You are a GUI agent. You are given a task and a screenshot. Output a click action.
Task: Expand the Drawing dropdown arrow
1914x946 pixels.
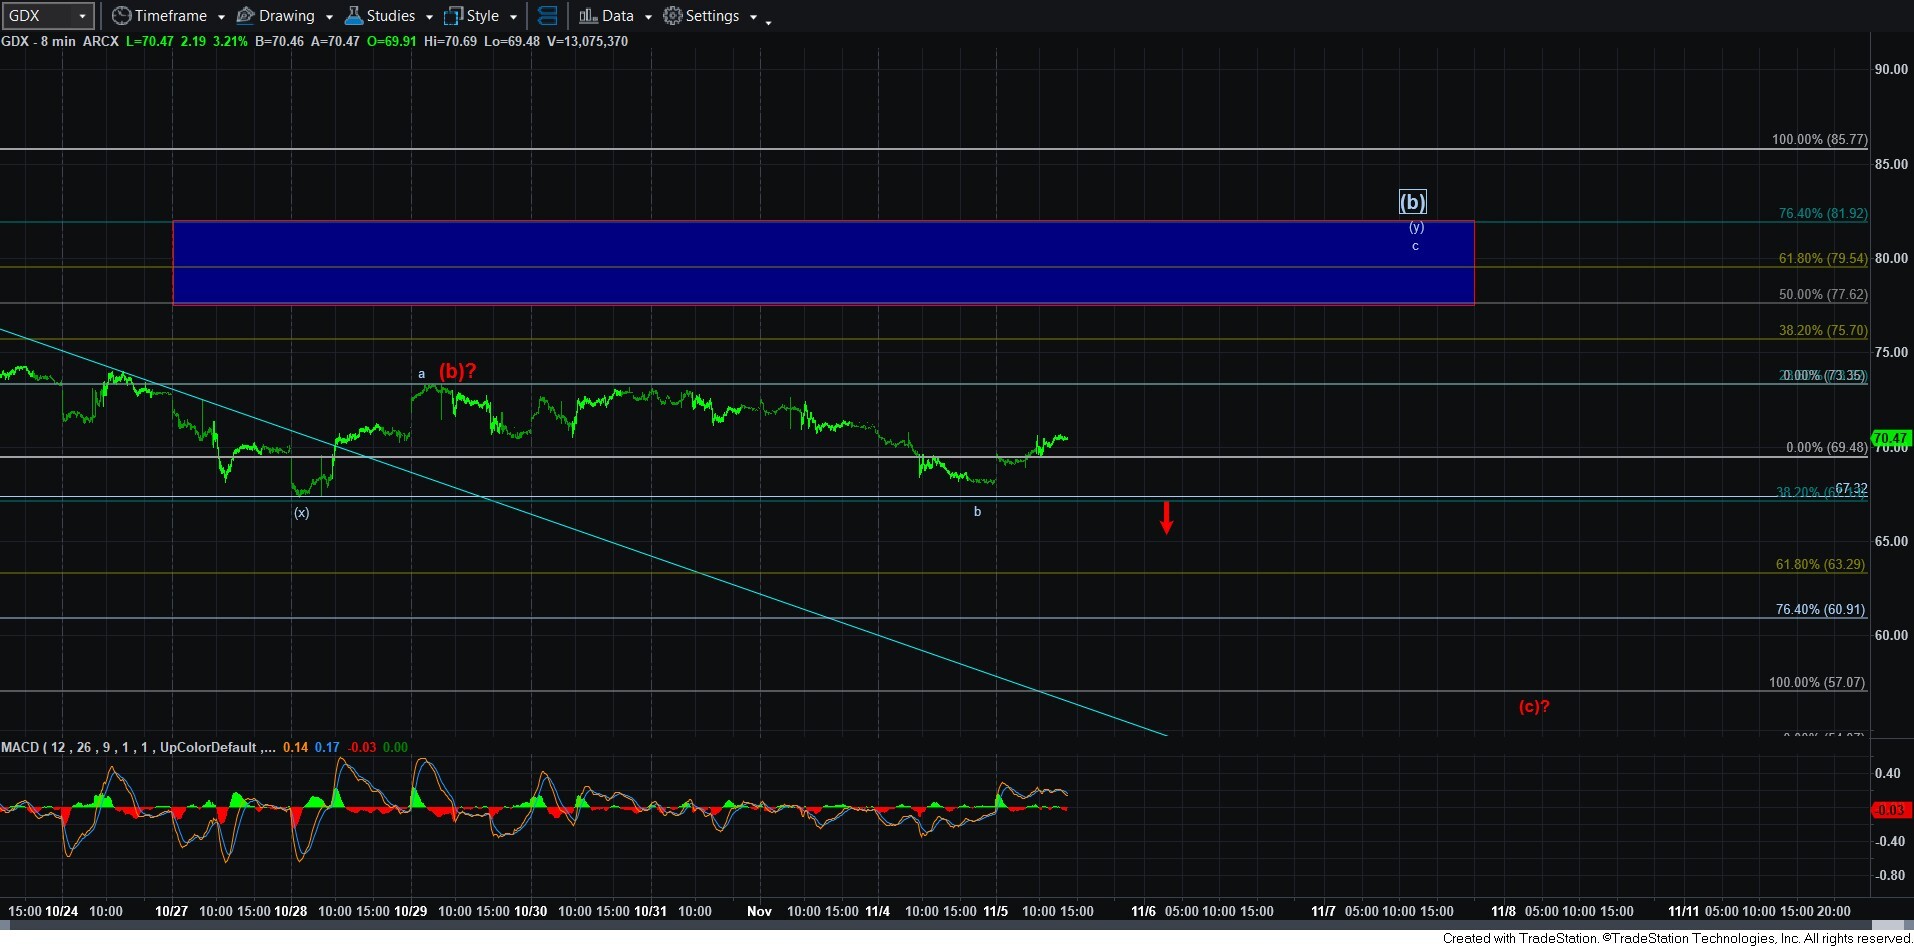329,17
